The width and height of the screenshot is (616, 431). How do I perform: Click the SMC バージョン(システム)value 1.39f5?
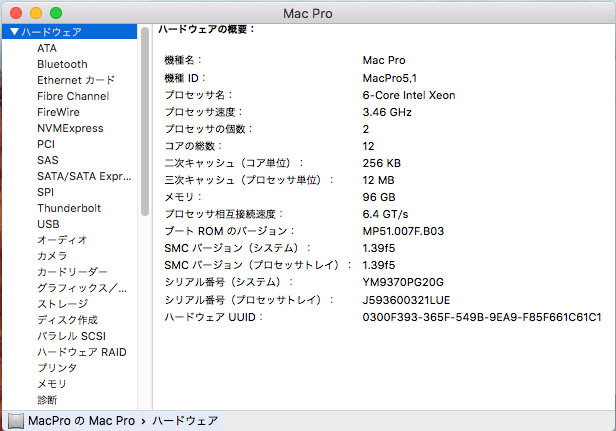pos(379,248)
